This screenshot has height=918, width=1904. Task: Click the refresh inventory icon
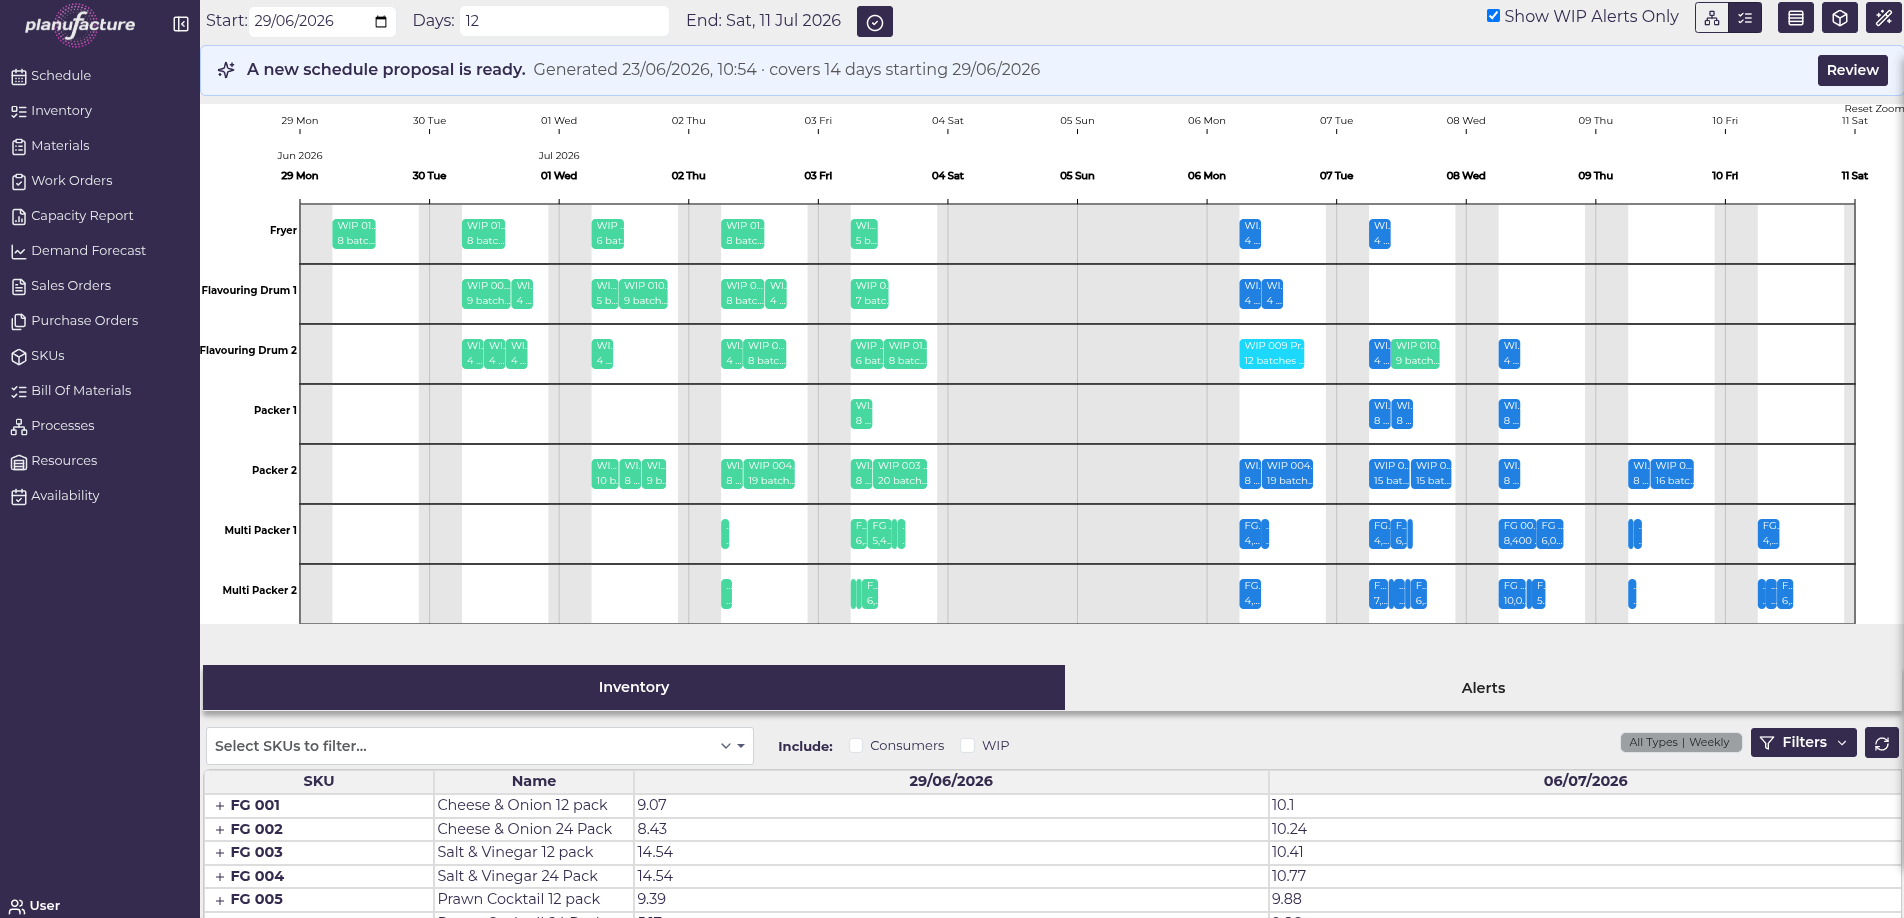(x=1882, y=743)
